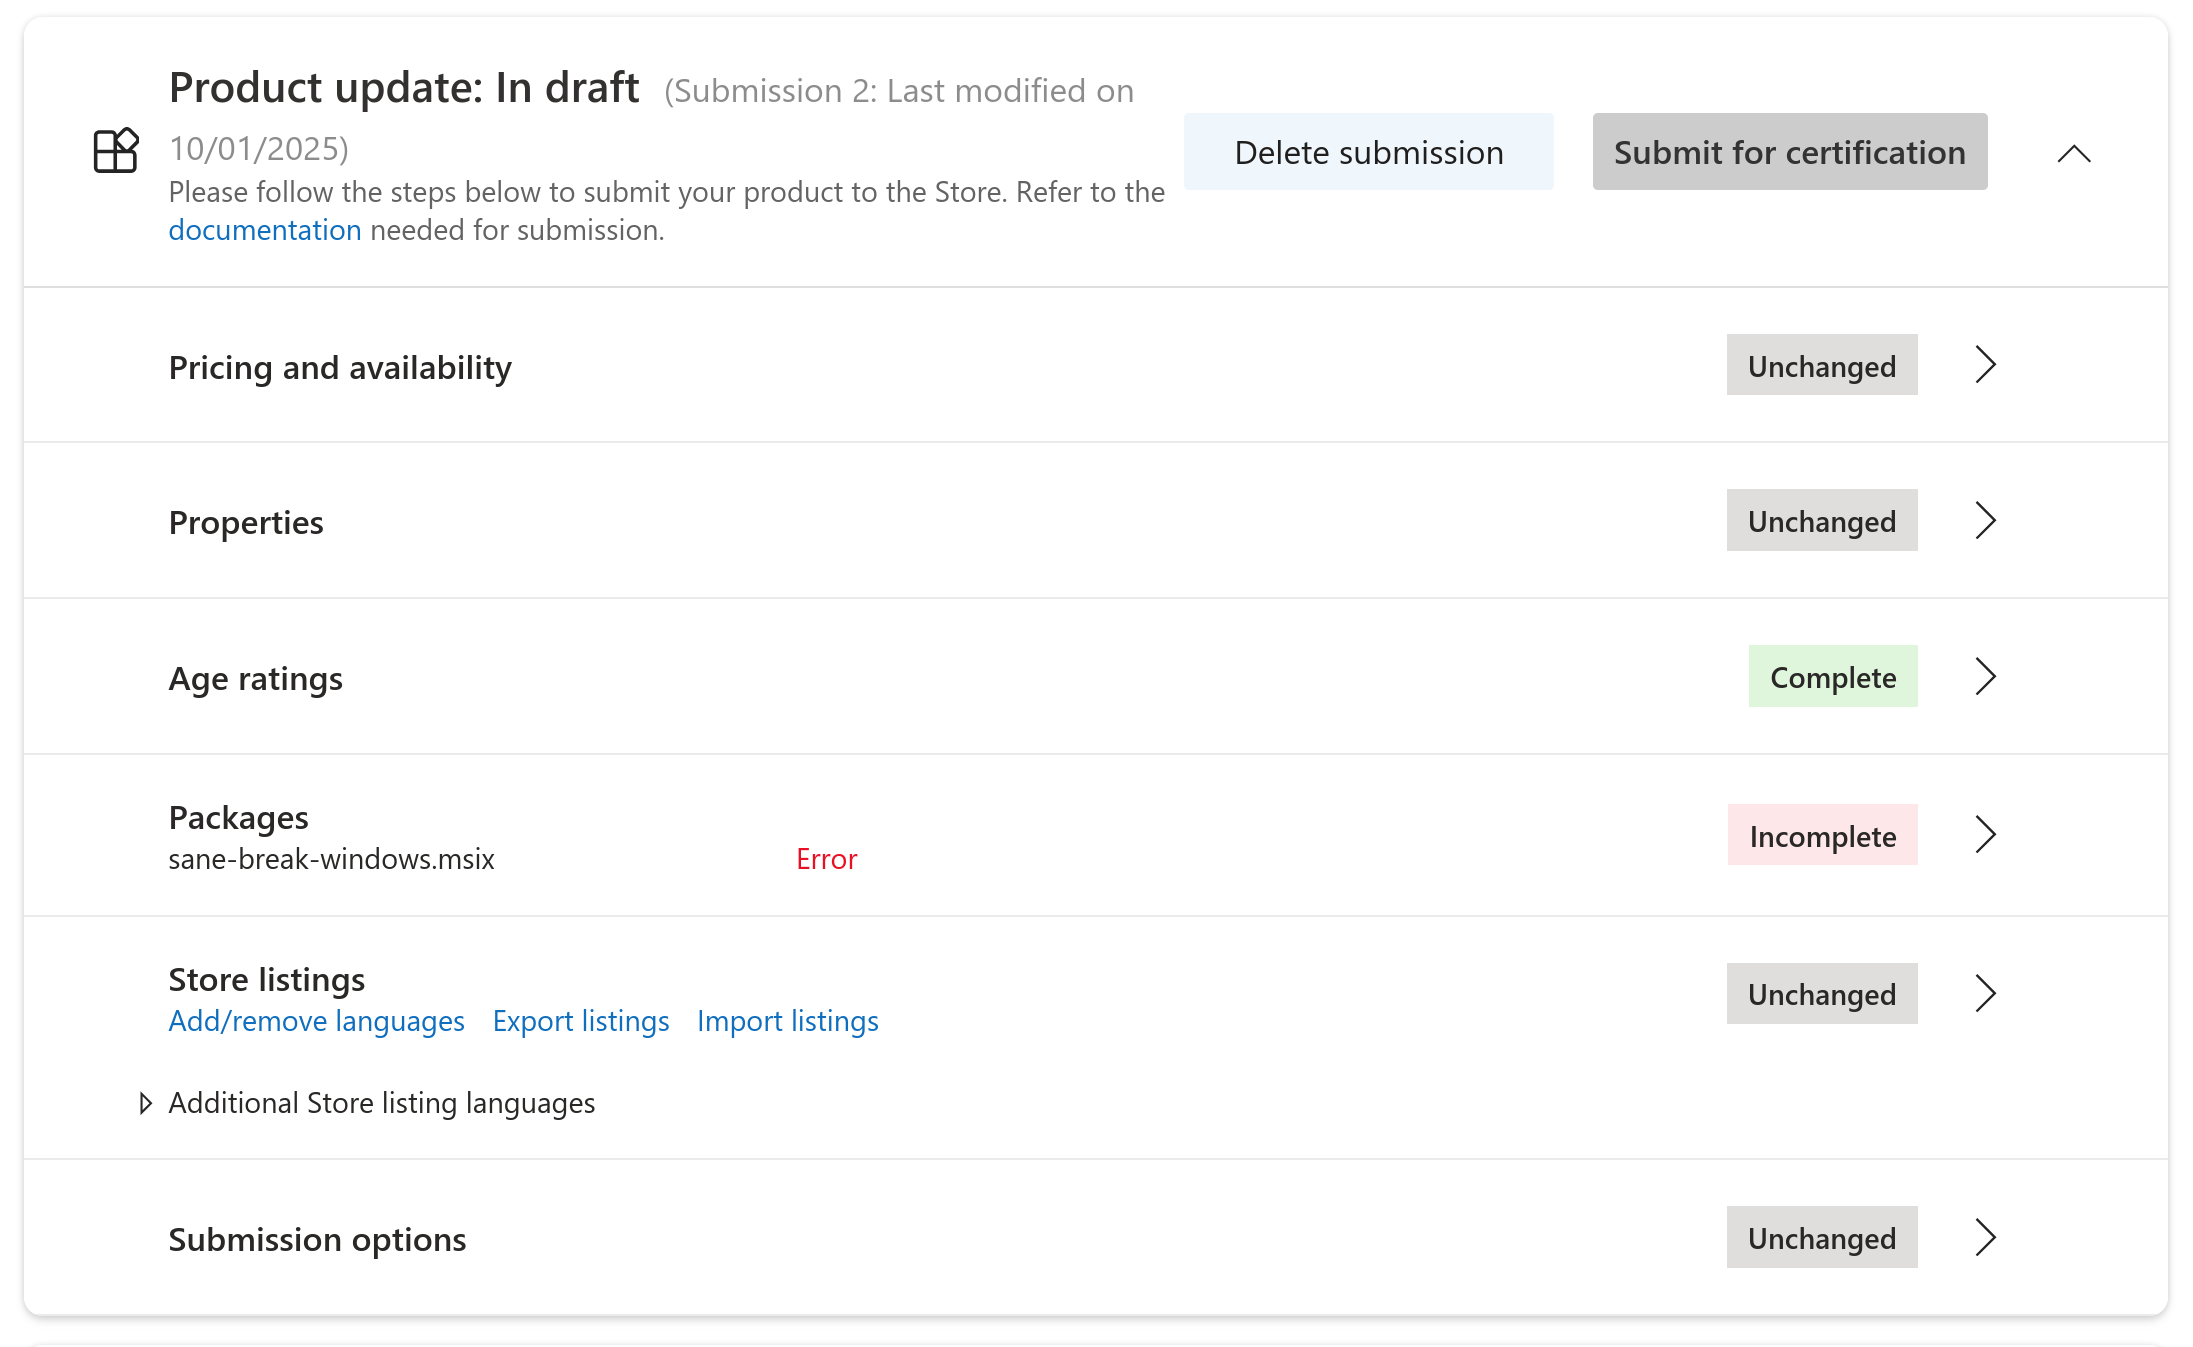Open Age ratings via its right chevron
The height and width of the screenshot is (1347, 2193).
[1985, 677]
